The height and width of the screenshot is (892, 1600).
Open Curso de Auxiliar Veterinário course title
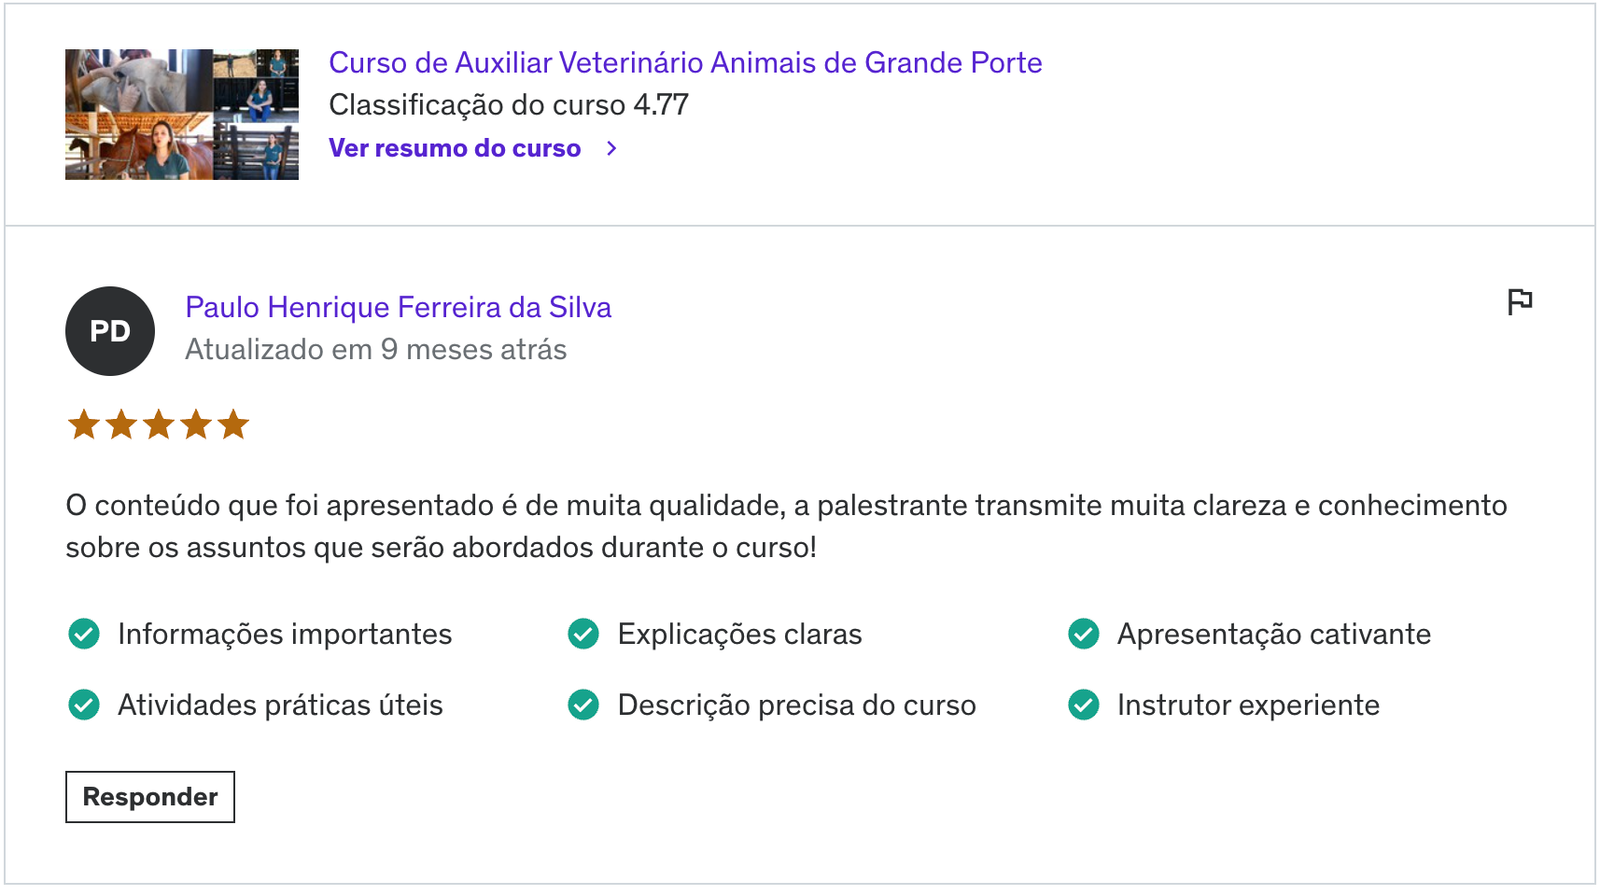(x=685, y=63)
